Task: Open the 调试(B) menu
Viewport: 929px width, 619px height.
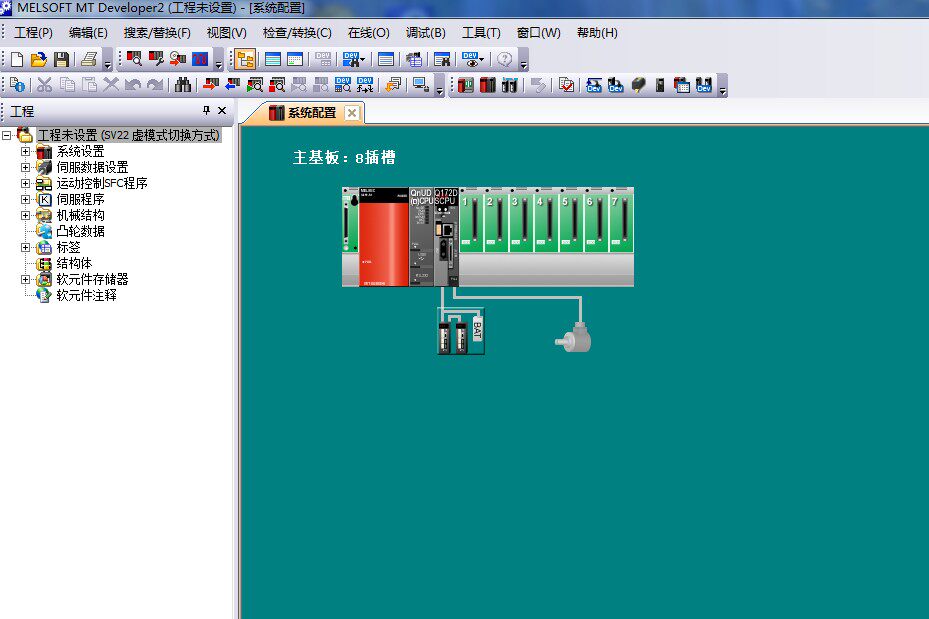Action: point(425,33)
